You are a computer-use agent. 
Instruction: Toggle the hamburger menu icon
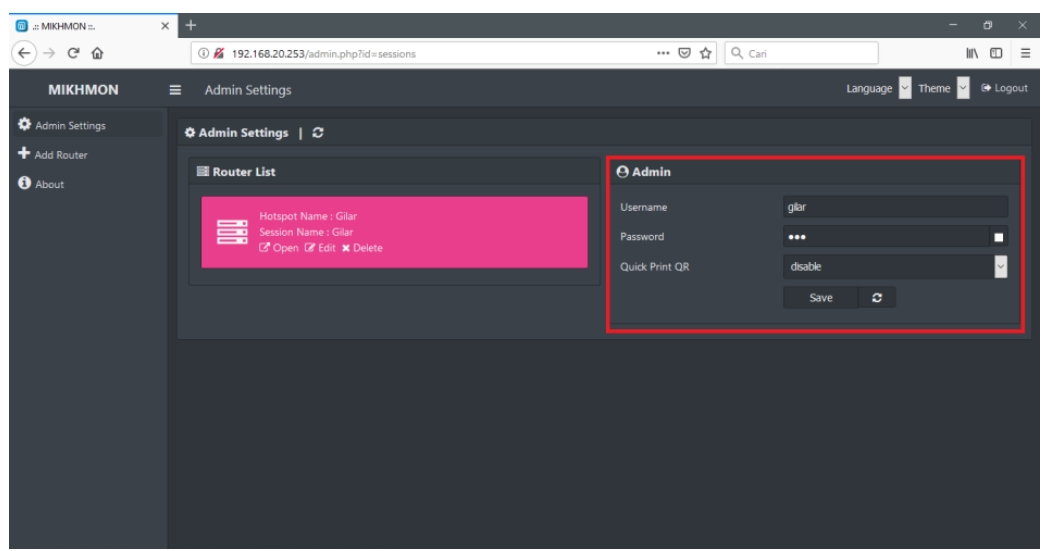click(175, 90)
